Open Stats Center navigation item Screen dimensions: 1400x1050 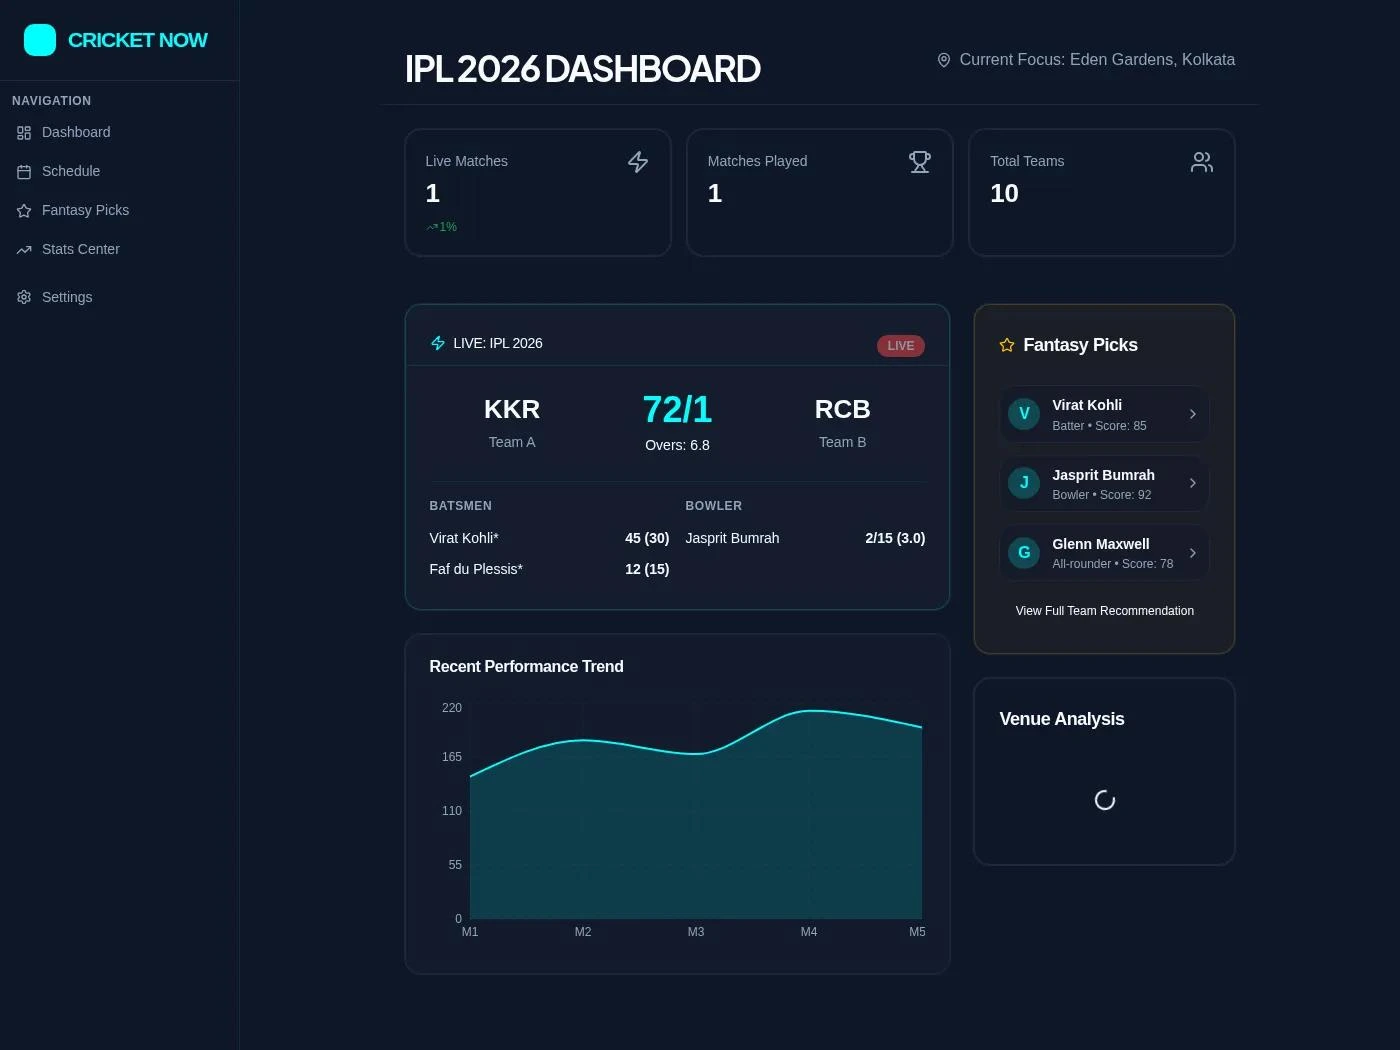pos(119,250)
